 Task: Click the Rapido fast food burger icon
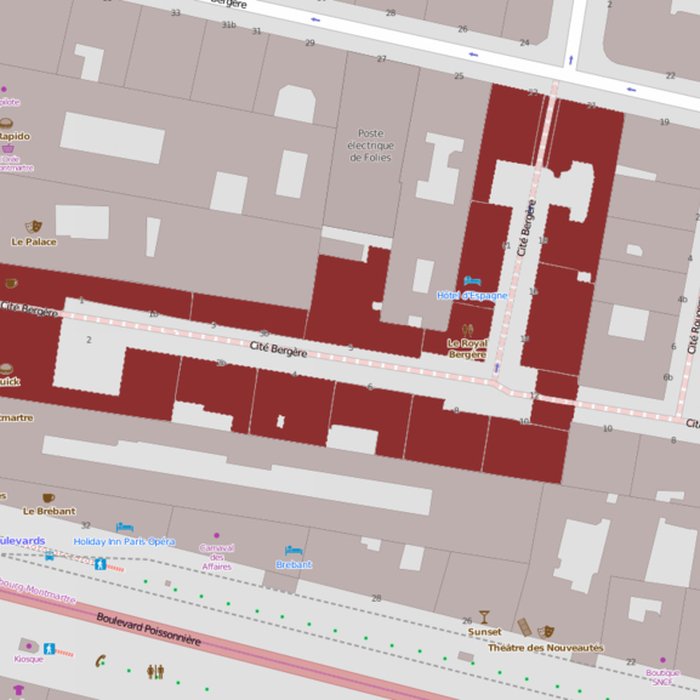[x=7, y=123]
